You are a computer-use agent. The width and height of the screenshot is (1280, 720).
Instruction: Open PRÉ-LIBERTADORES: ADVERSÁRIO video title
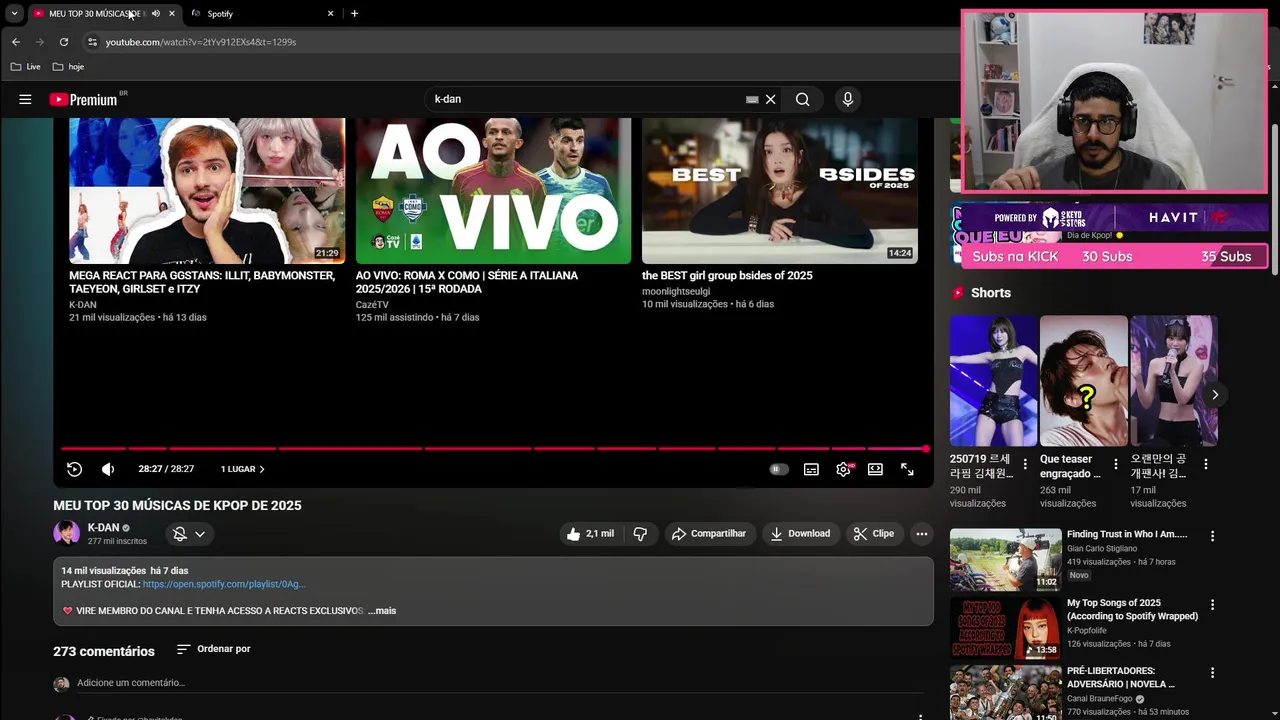pos(1120,678)
